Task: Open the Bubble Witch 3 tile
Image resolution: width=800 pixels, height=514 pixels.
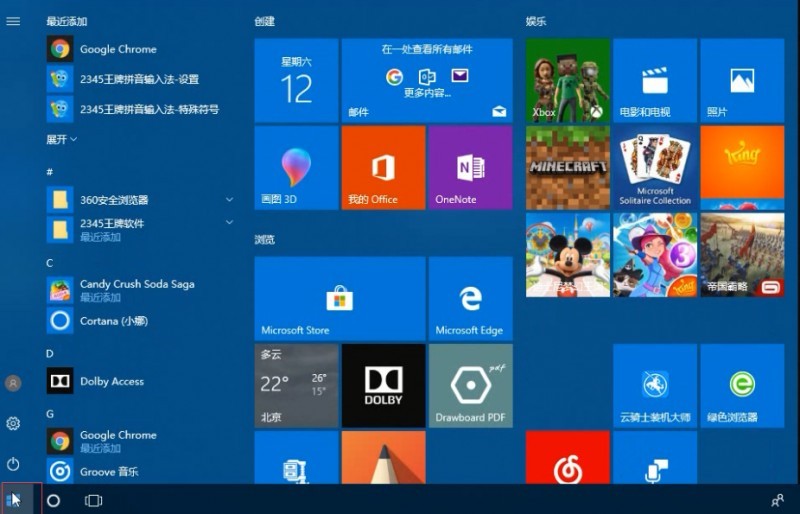Action: pyautogui.click(x=655, y=255)
